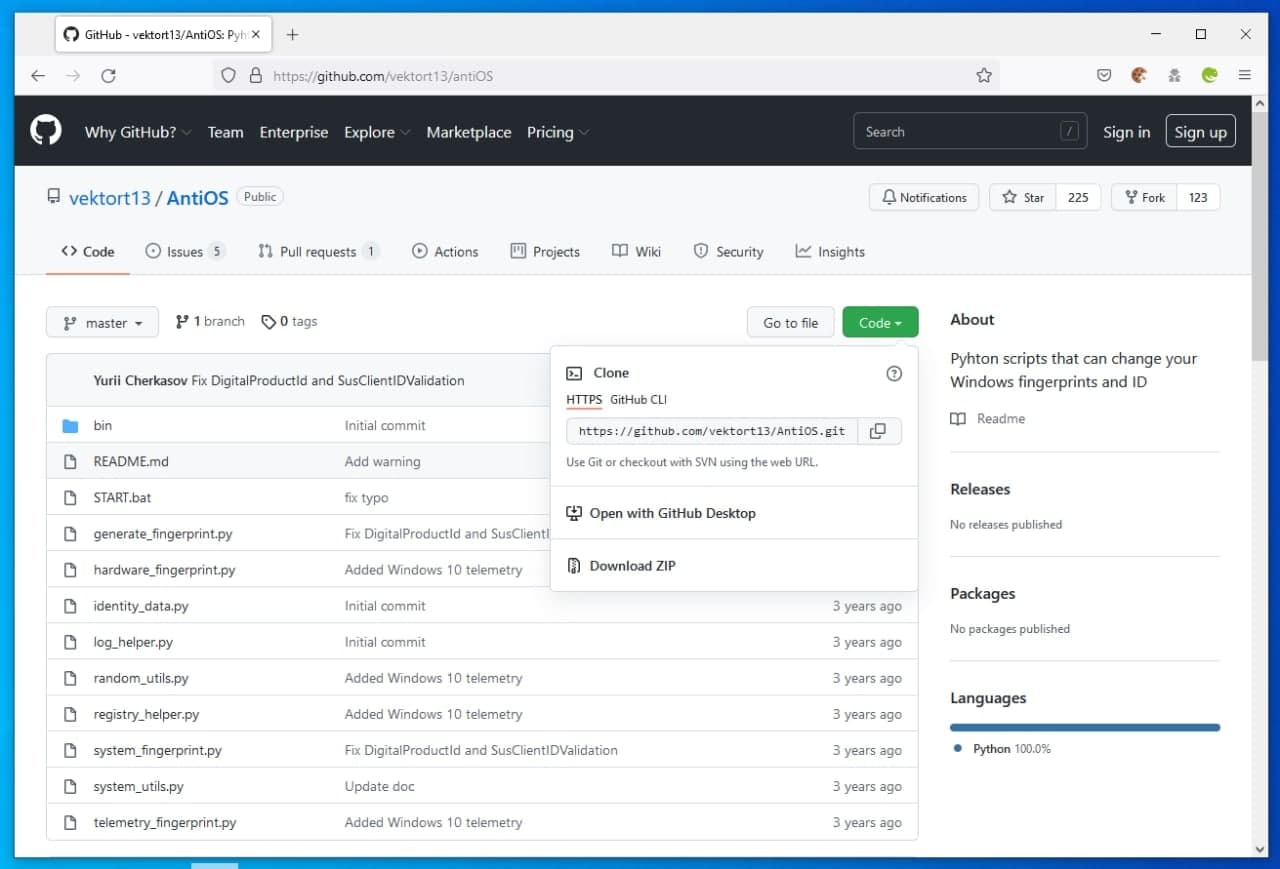This screenshot has height=869, width=1280.
Task: Expand the master branch dropdown
Action: click(102, 322)
